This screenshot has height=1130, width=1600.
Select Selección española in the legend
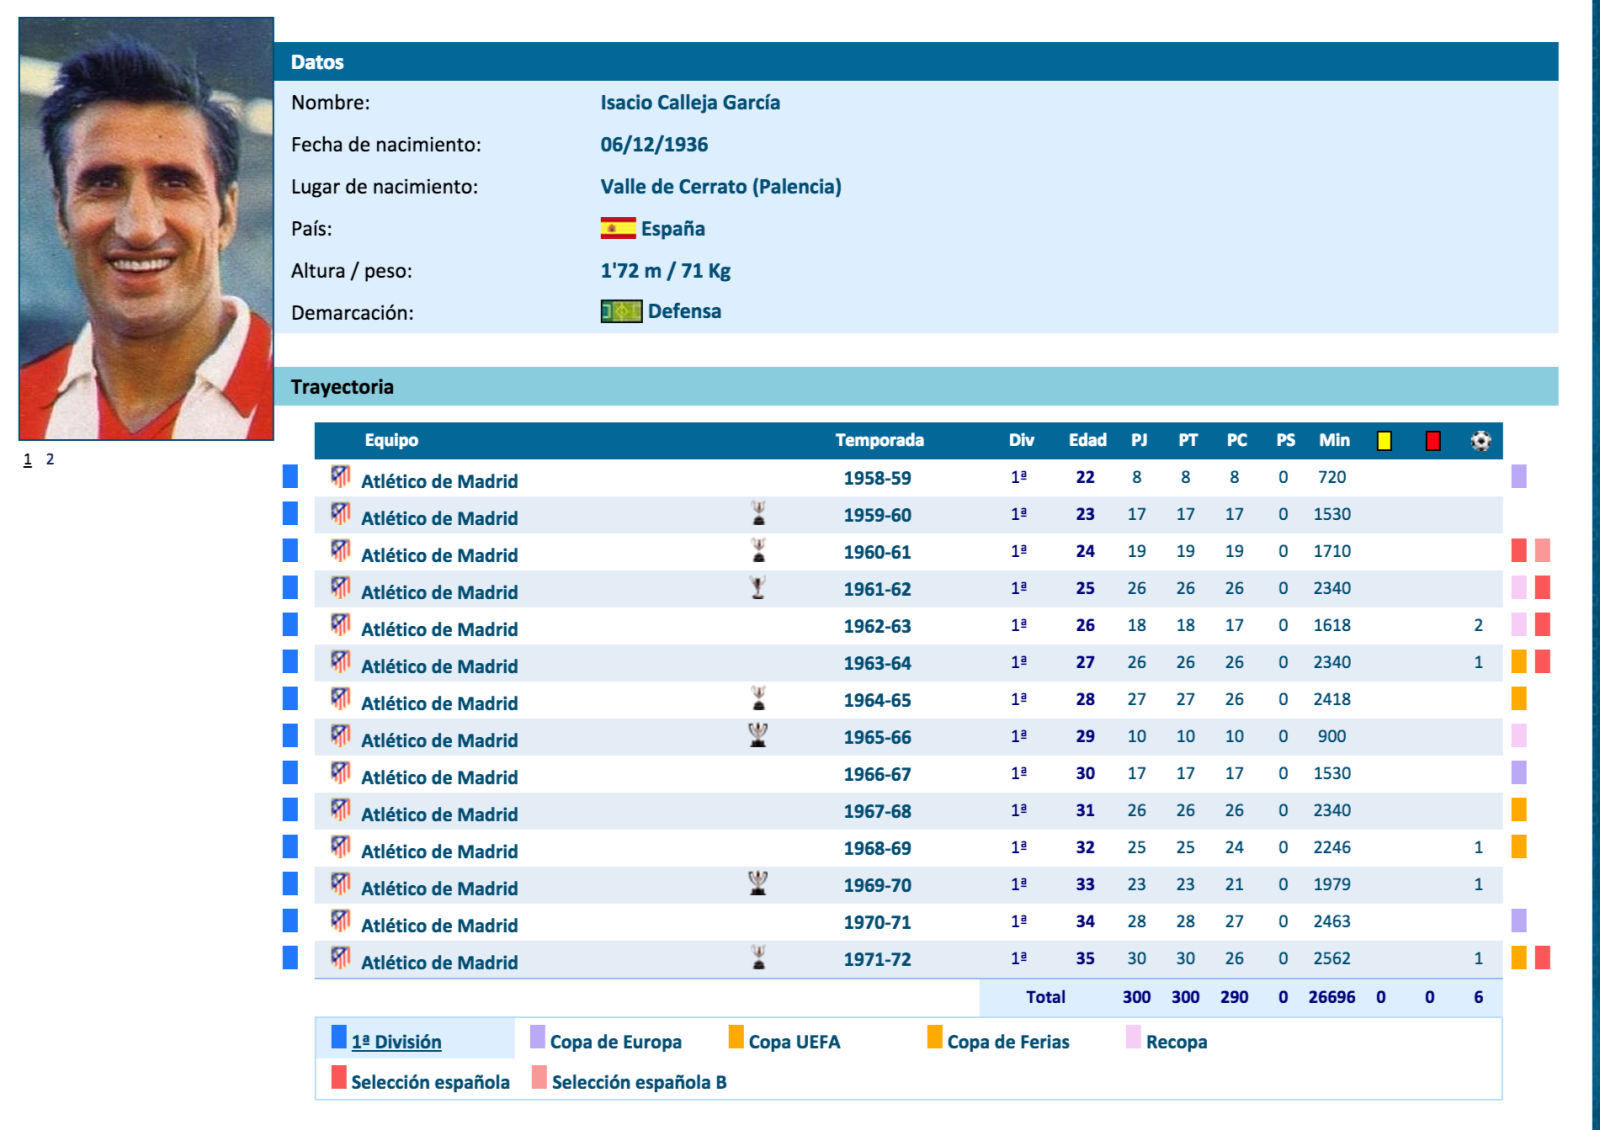(x=430, y=1082)
